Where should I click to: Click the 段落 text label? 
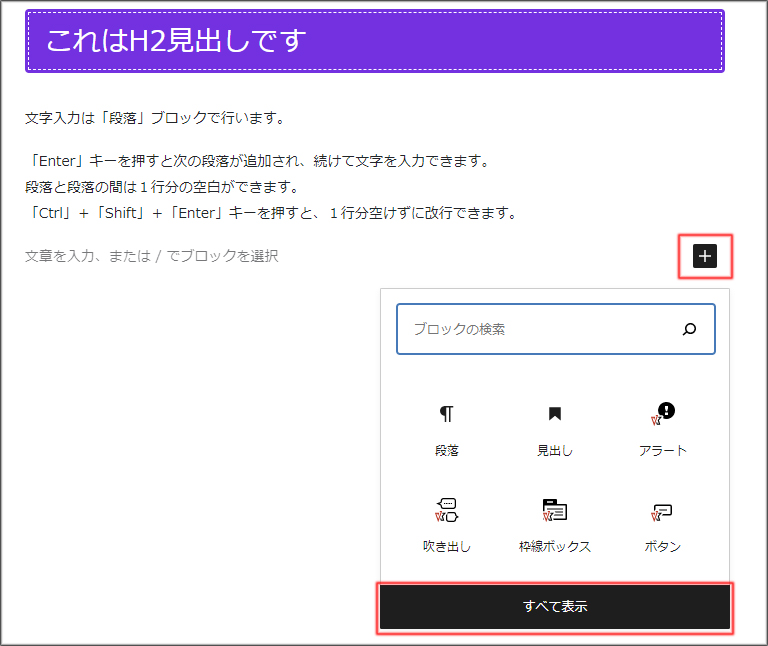tap(447, 451)
